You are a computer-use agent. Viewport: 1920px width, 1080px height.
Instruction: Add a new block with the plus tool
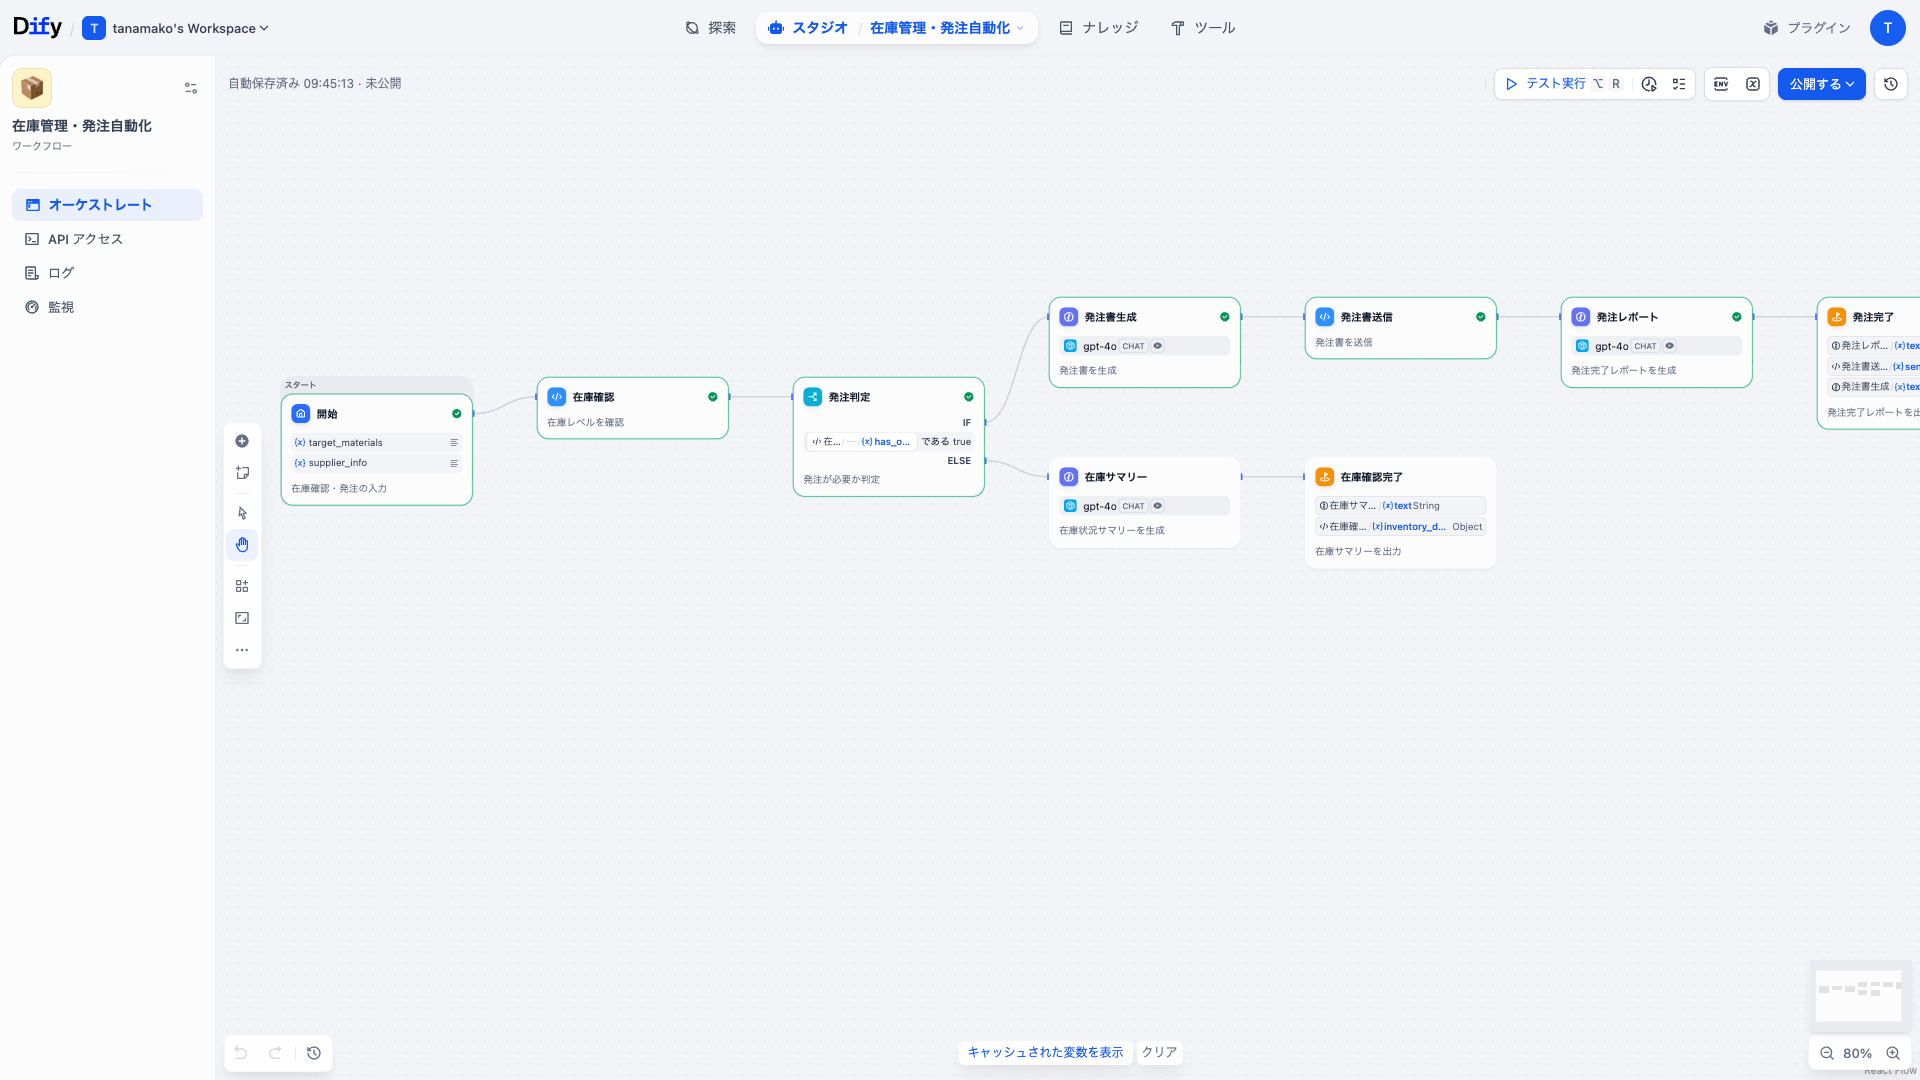(242, 440)
